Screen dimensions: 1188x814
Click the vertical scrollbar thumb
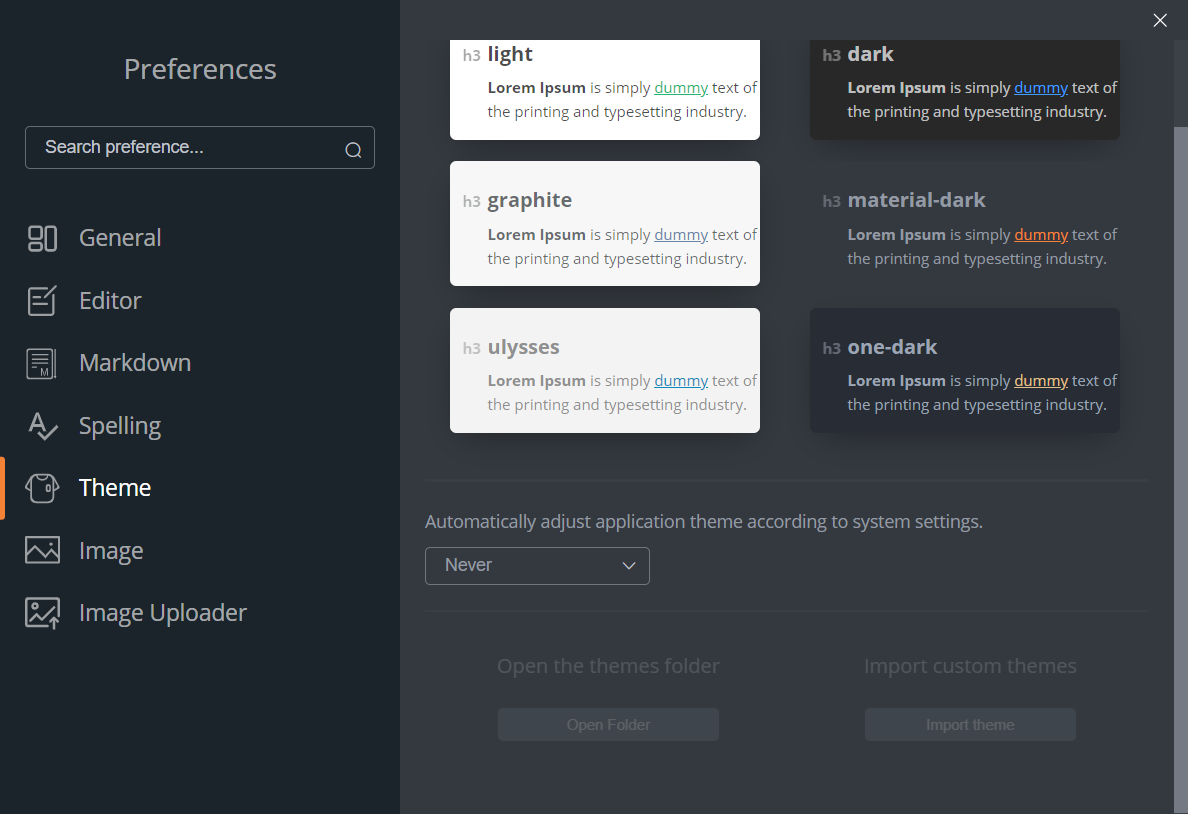1180,470
